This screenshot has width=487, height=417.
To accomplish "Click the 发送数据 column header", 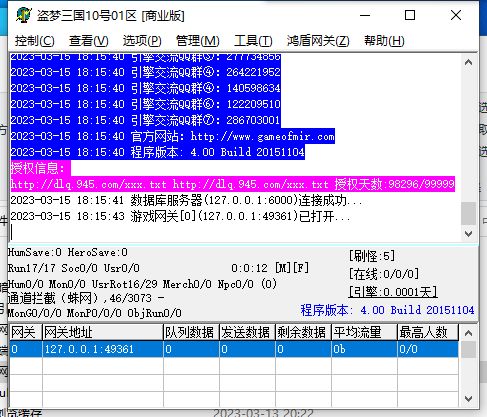I will [247, 332].
